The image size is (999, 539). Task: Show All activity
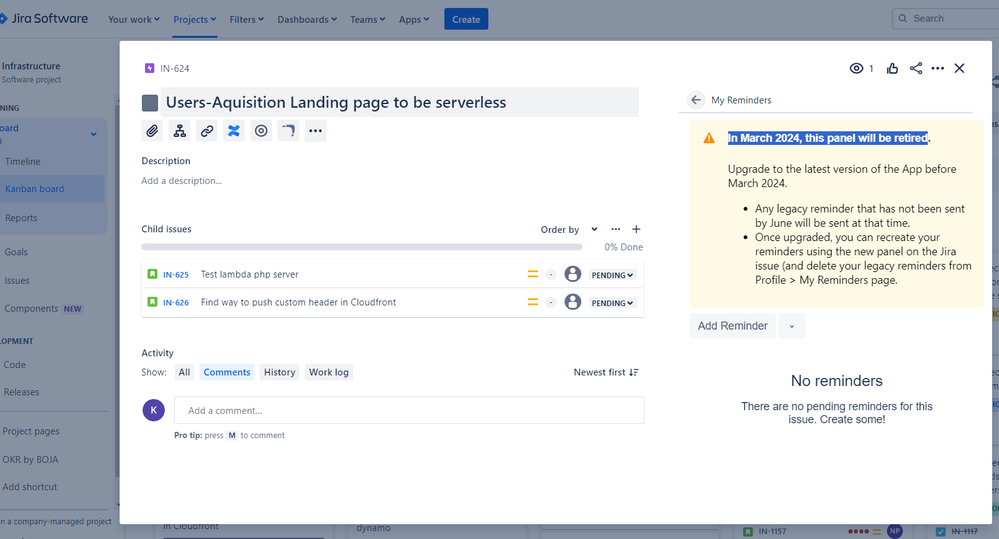click(x=184, y=372)
